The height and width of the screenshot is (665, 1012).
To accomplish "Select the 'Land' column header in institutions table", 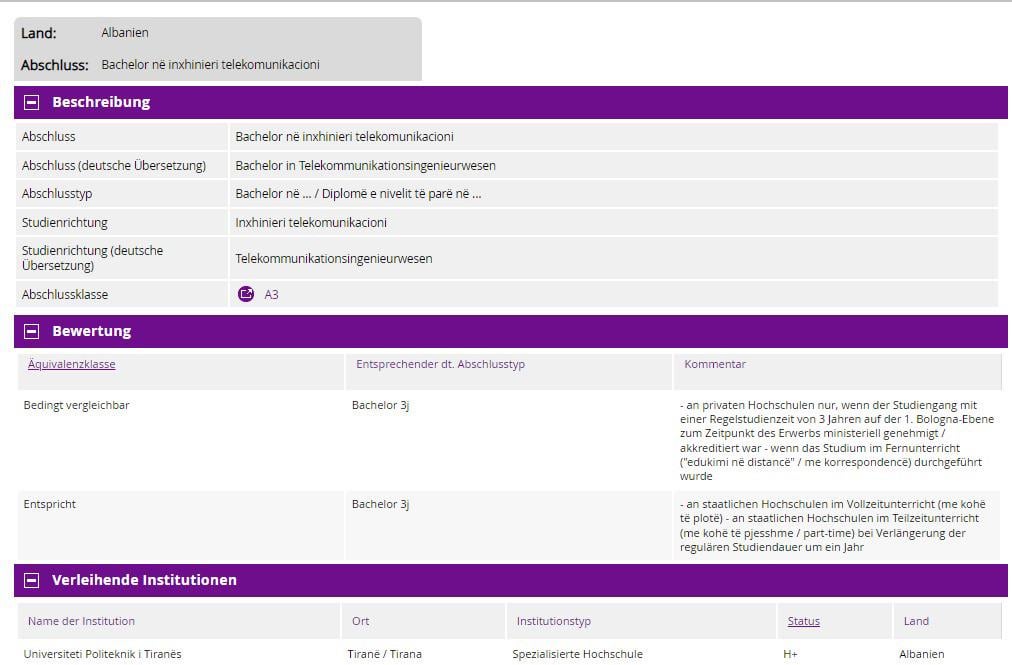I will pos(916,621).
